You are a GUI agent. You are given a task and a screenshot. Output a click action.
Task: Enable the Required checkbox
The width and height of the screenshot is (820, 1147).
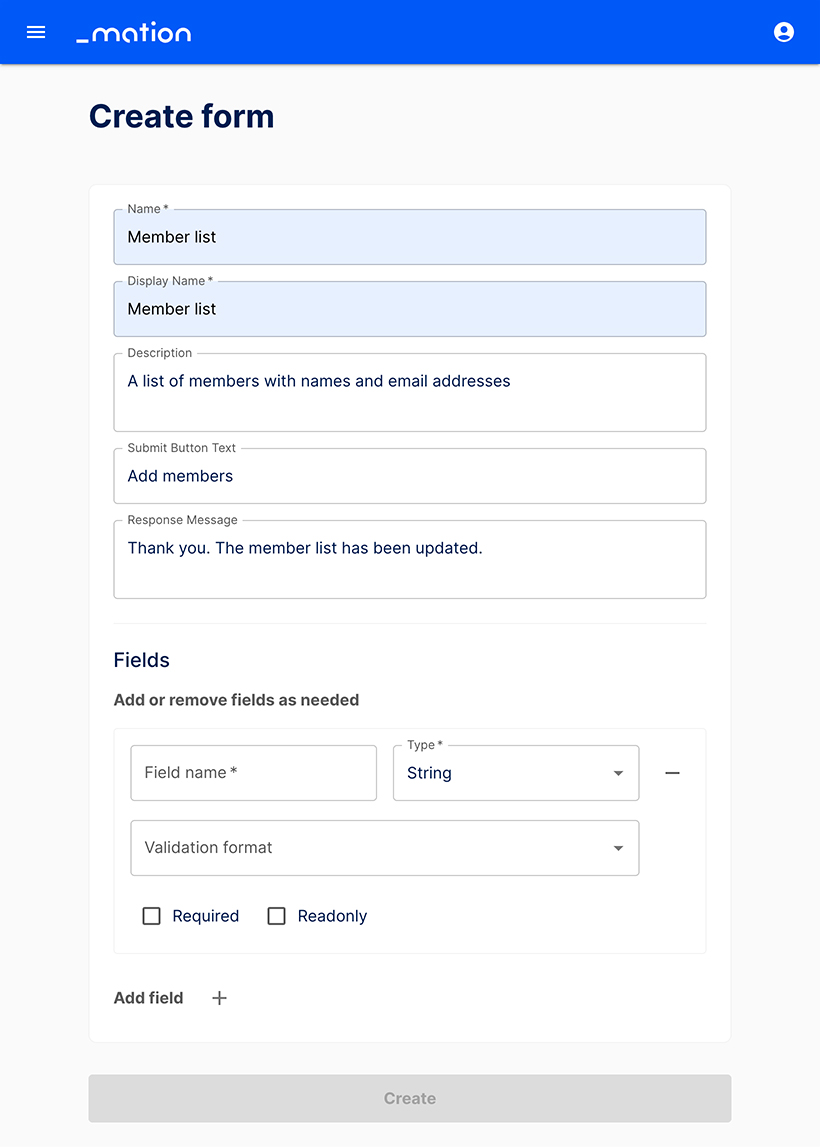click(152, 916)
